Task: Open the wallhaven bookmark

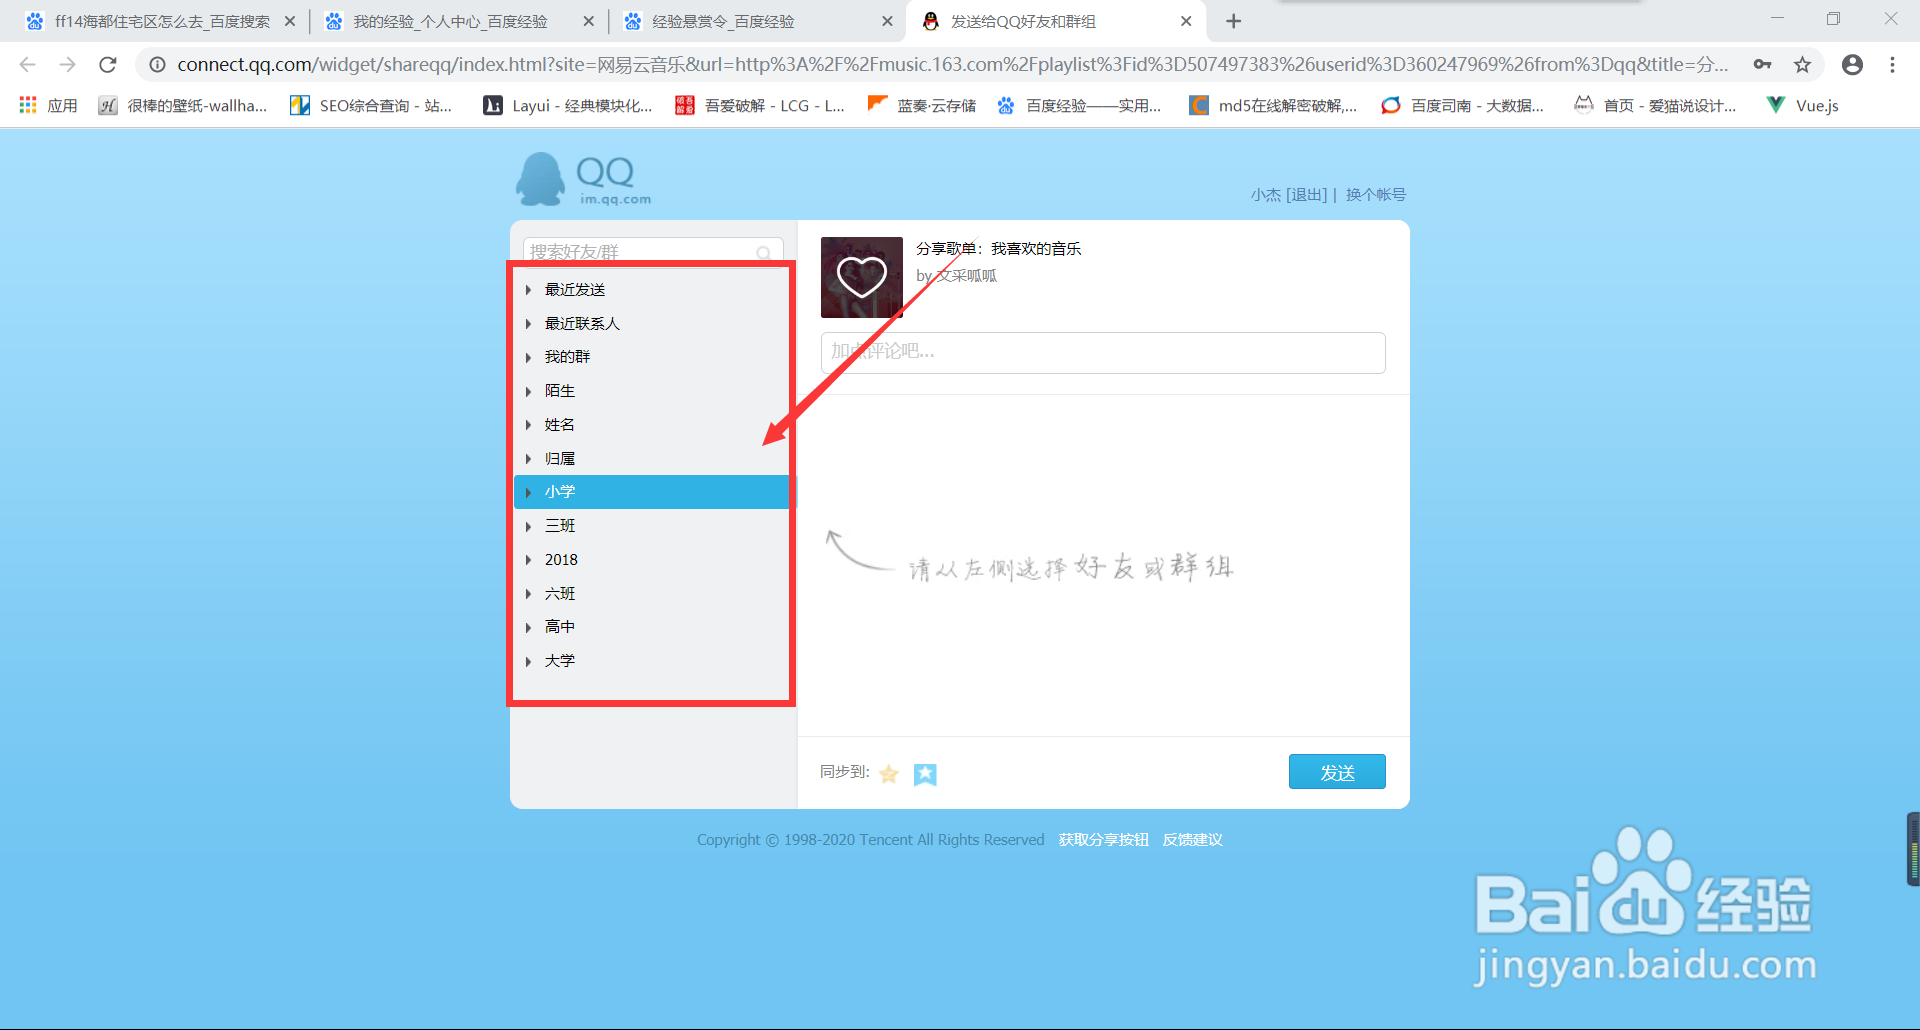Action: 183,105
